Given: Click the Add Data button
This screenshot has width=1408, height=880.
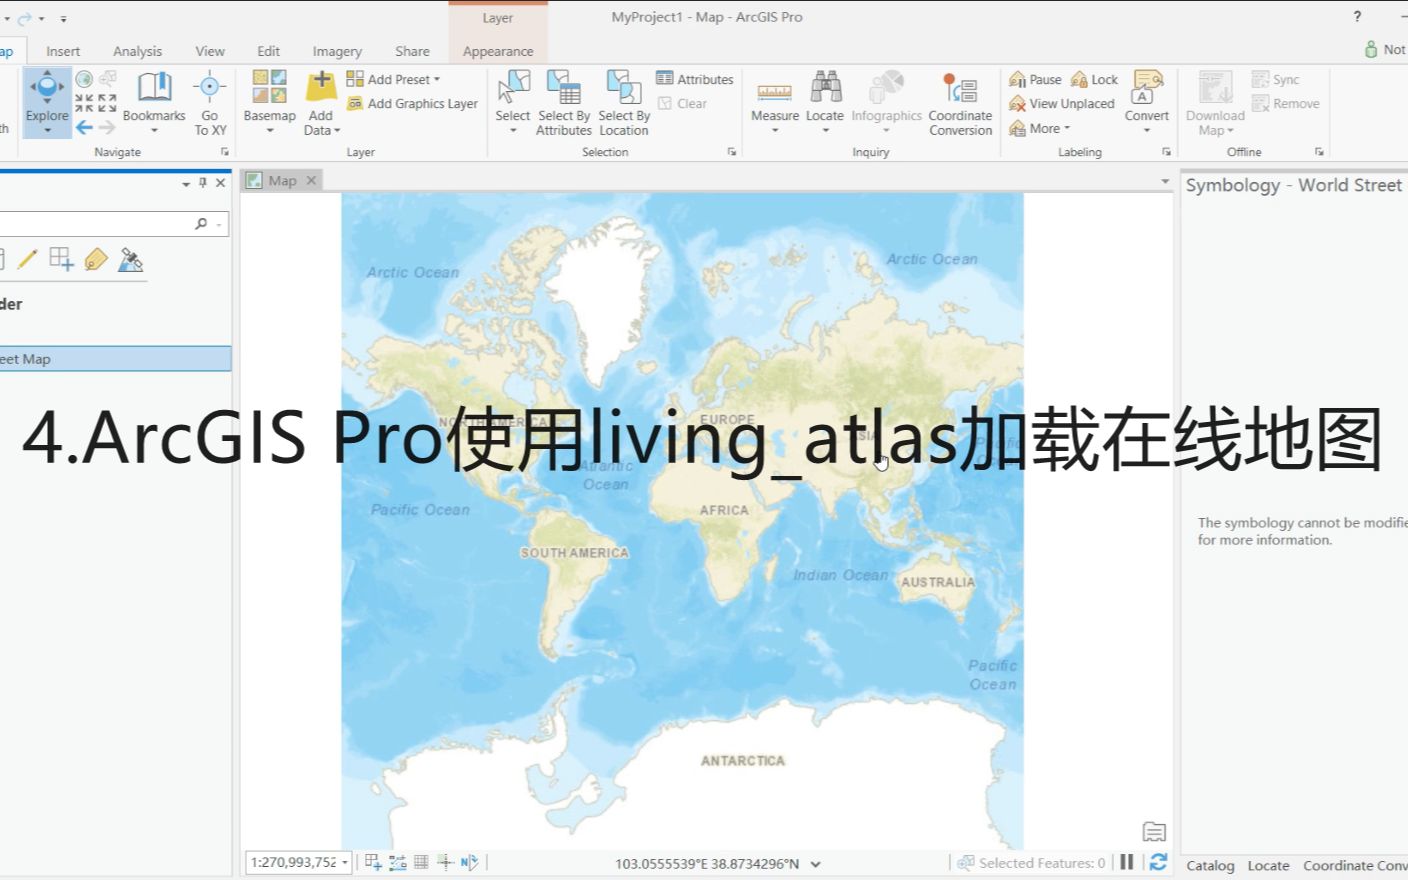Looking at the screenshot, I should pos(321,102).
